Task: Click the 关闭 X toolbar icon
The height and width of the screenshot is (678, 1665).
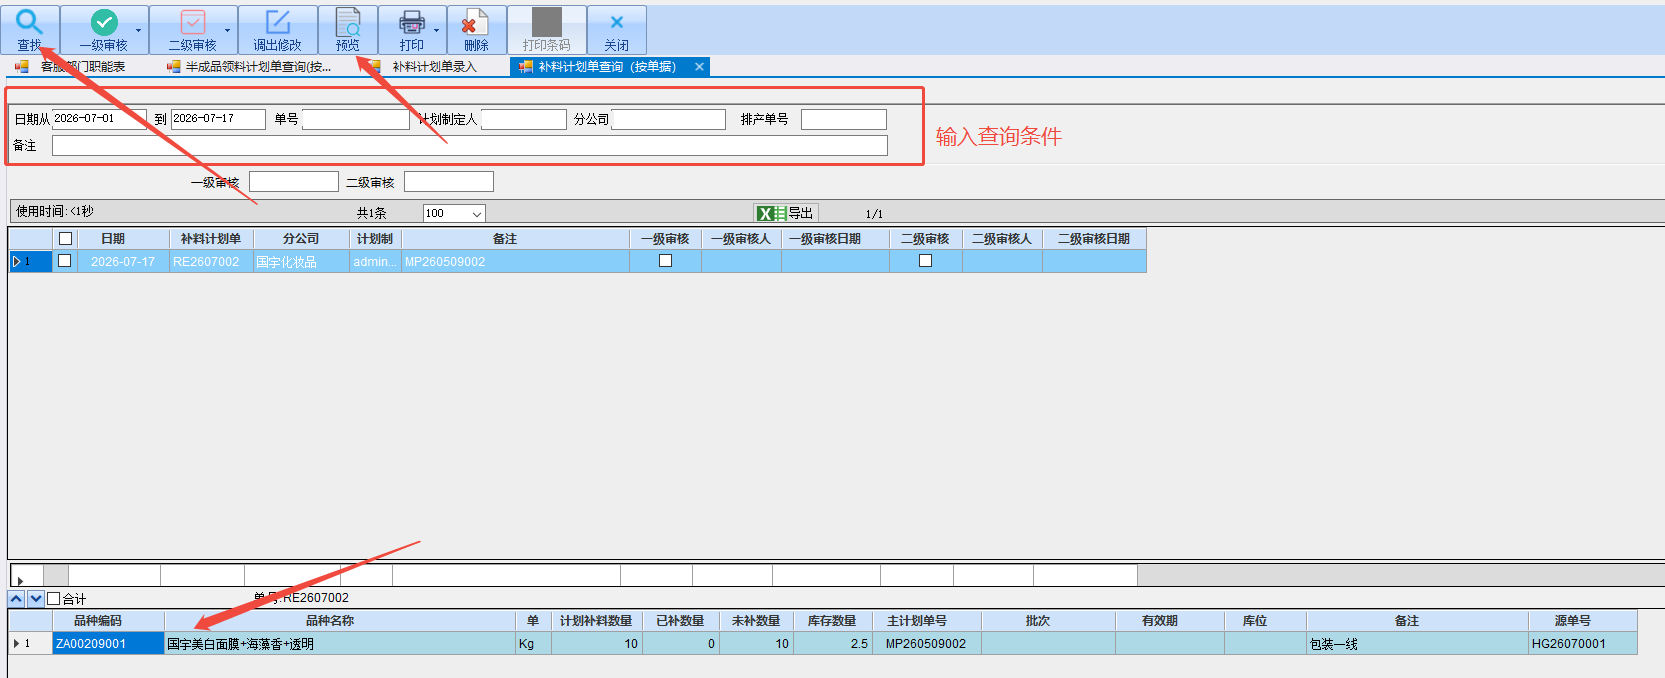Action: coord(617,22)
